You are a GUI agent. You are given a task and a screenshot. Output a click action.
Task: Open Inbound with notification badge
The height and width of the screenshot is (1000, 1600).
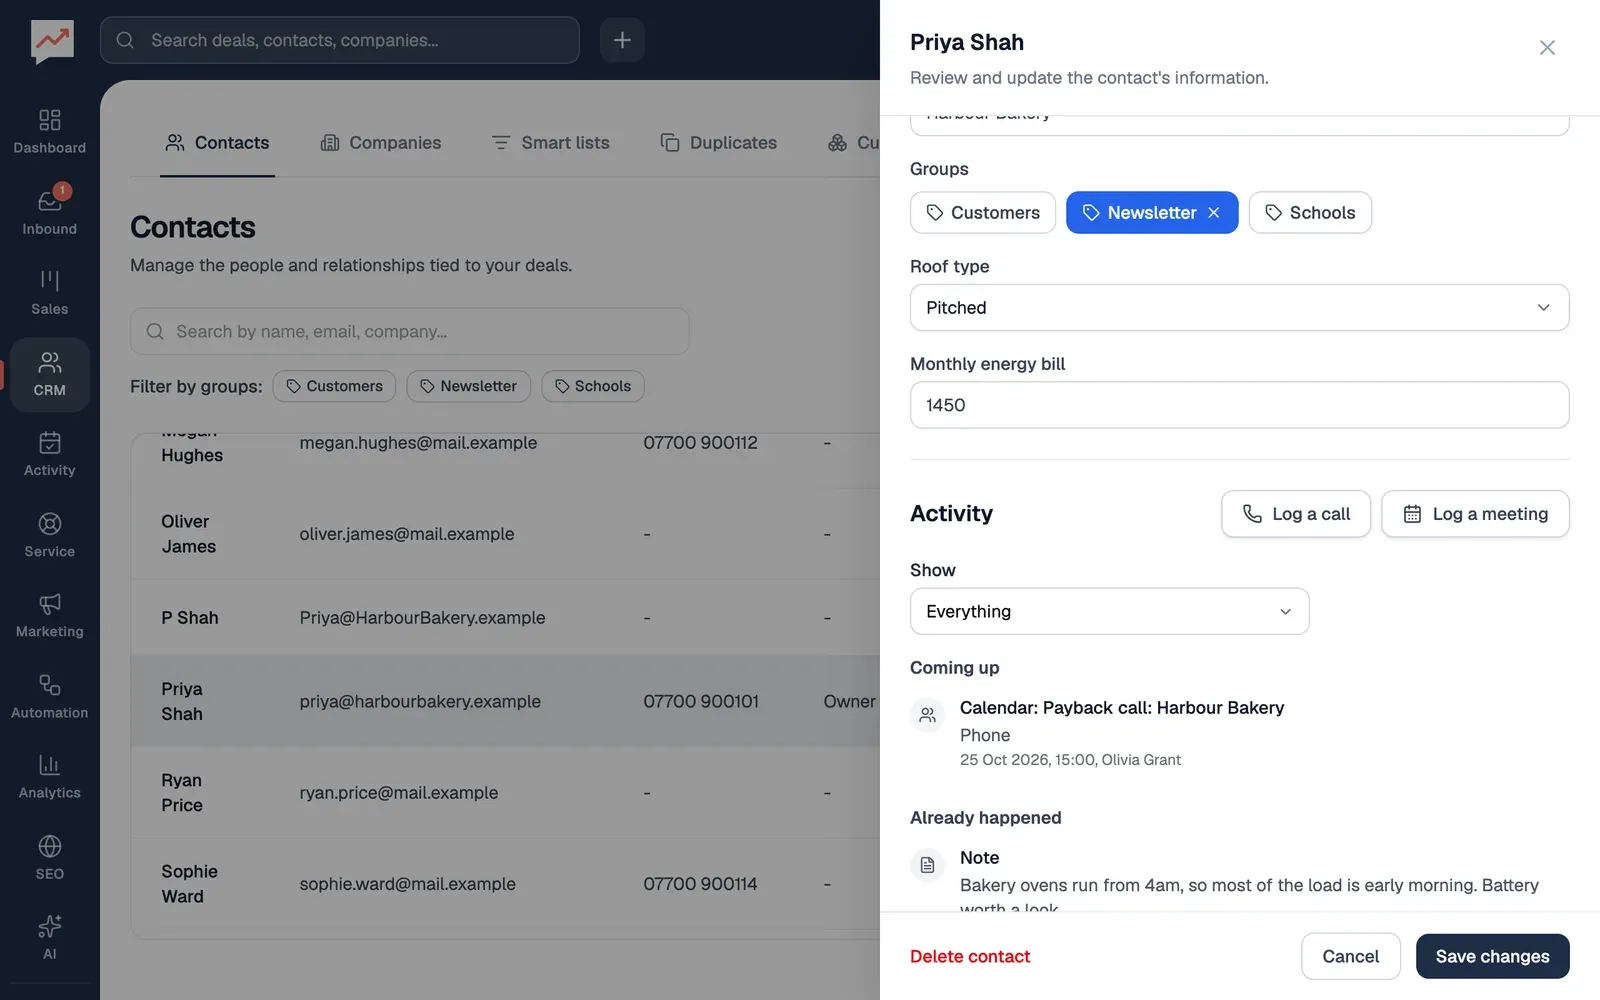[49, 212]
